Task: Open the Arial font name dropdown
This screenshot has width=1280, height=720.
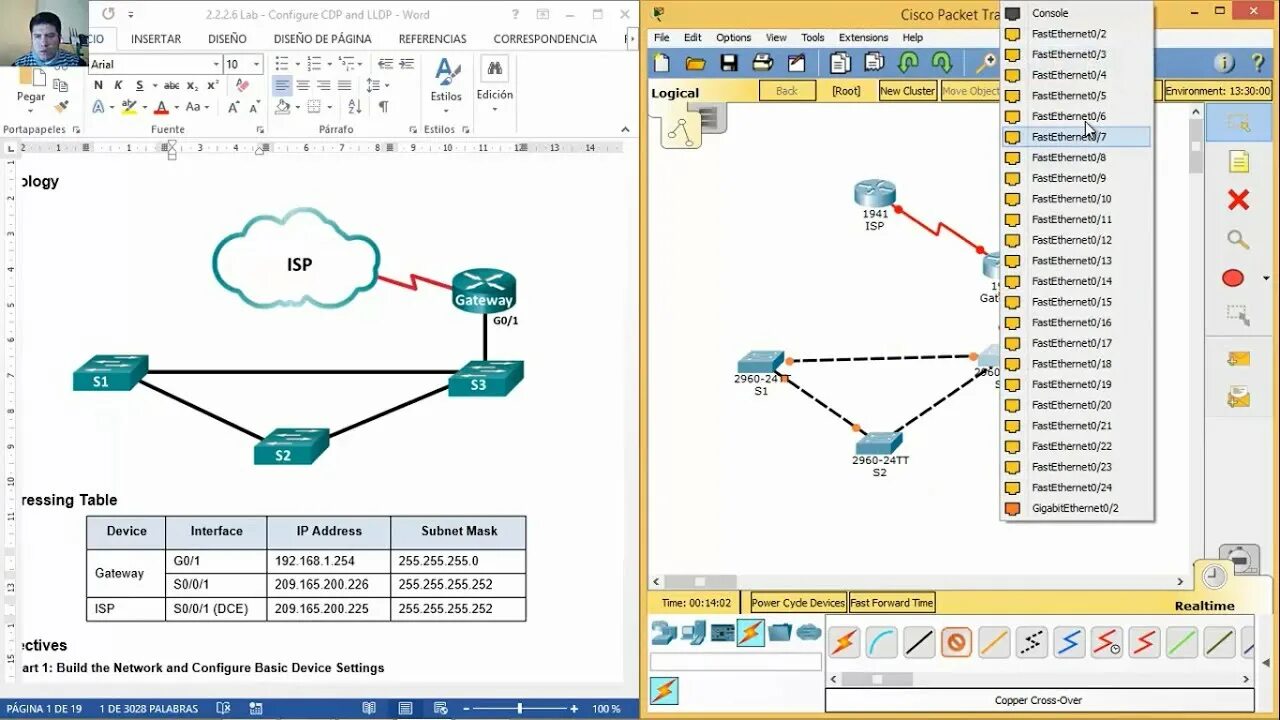Action: 216,64
